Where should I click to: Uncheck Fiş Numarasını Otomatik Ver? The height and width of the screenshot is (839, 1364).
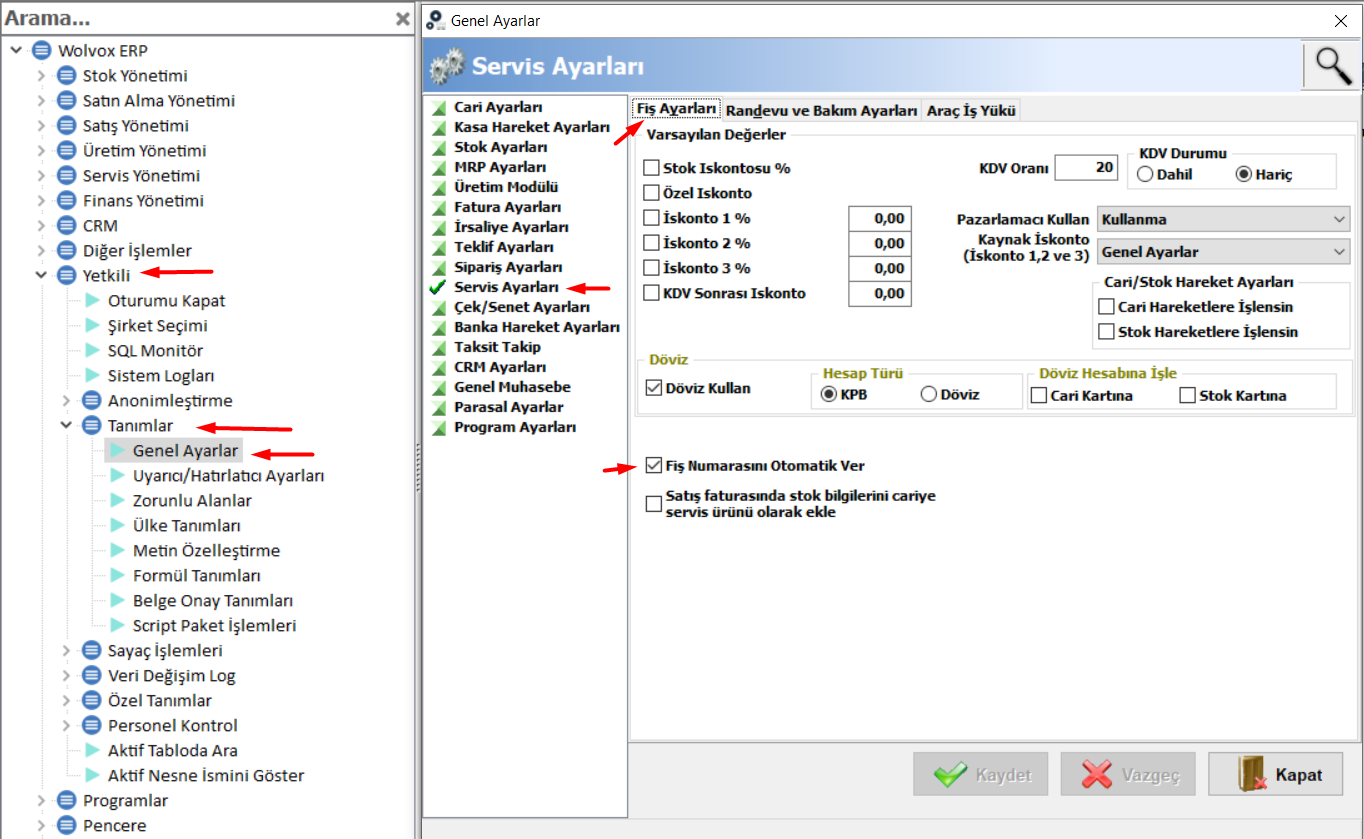[654, 465]
